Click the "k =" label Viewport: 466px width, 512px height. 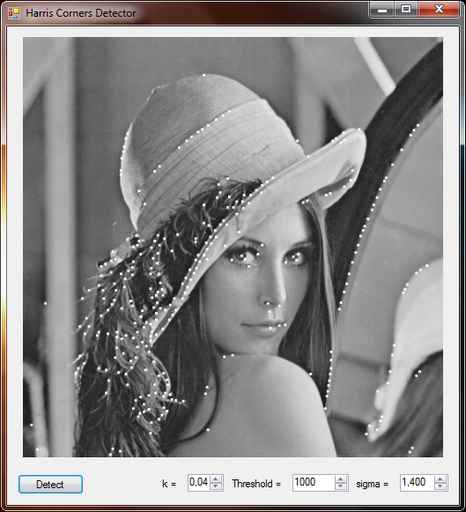(169, 484)
